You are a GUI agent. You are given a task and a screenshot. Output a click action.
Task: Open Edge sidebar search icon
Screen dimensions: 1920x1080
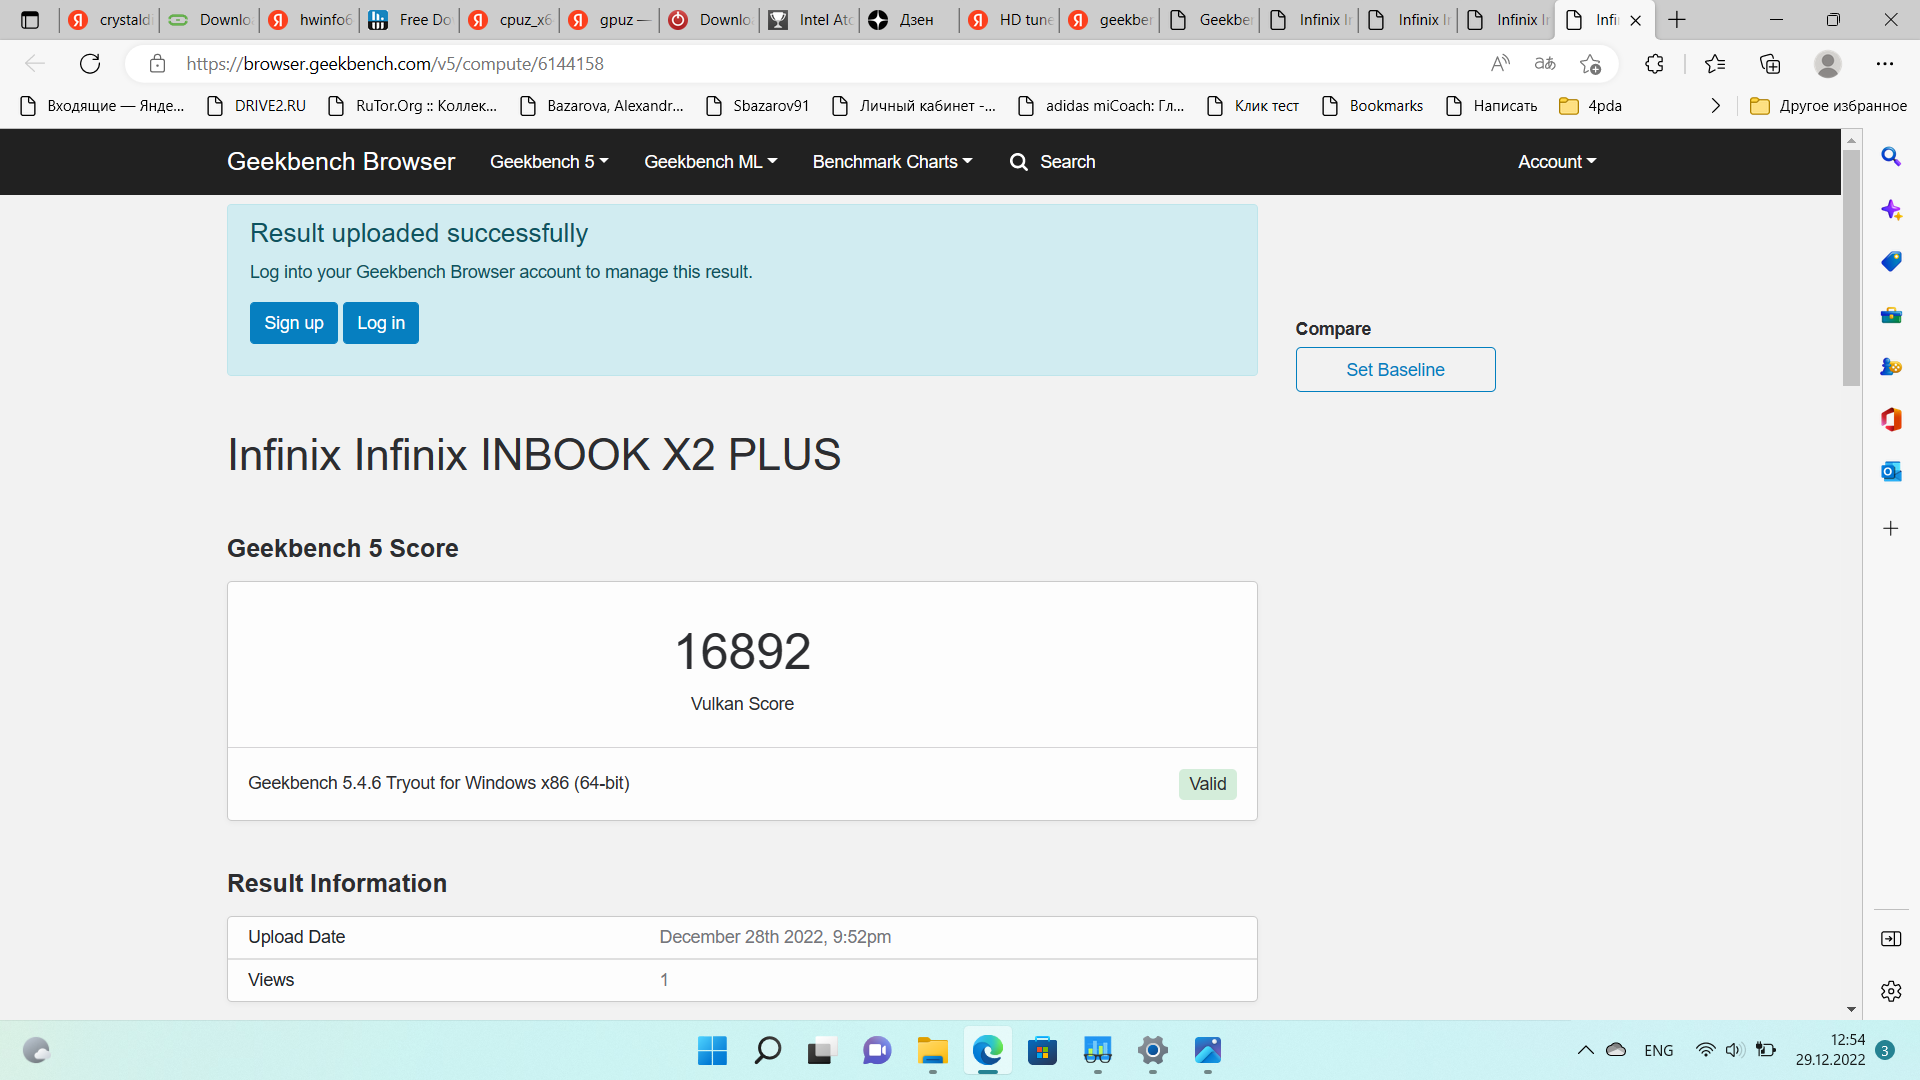tap(1890, 157)
